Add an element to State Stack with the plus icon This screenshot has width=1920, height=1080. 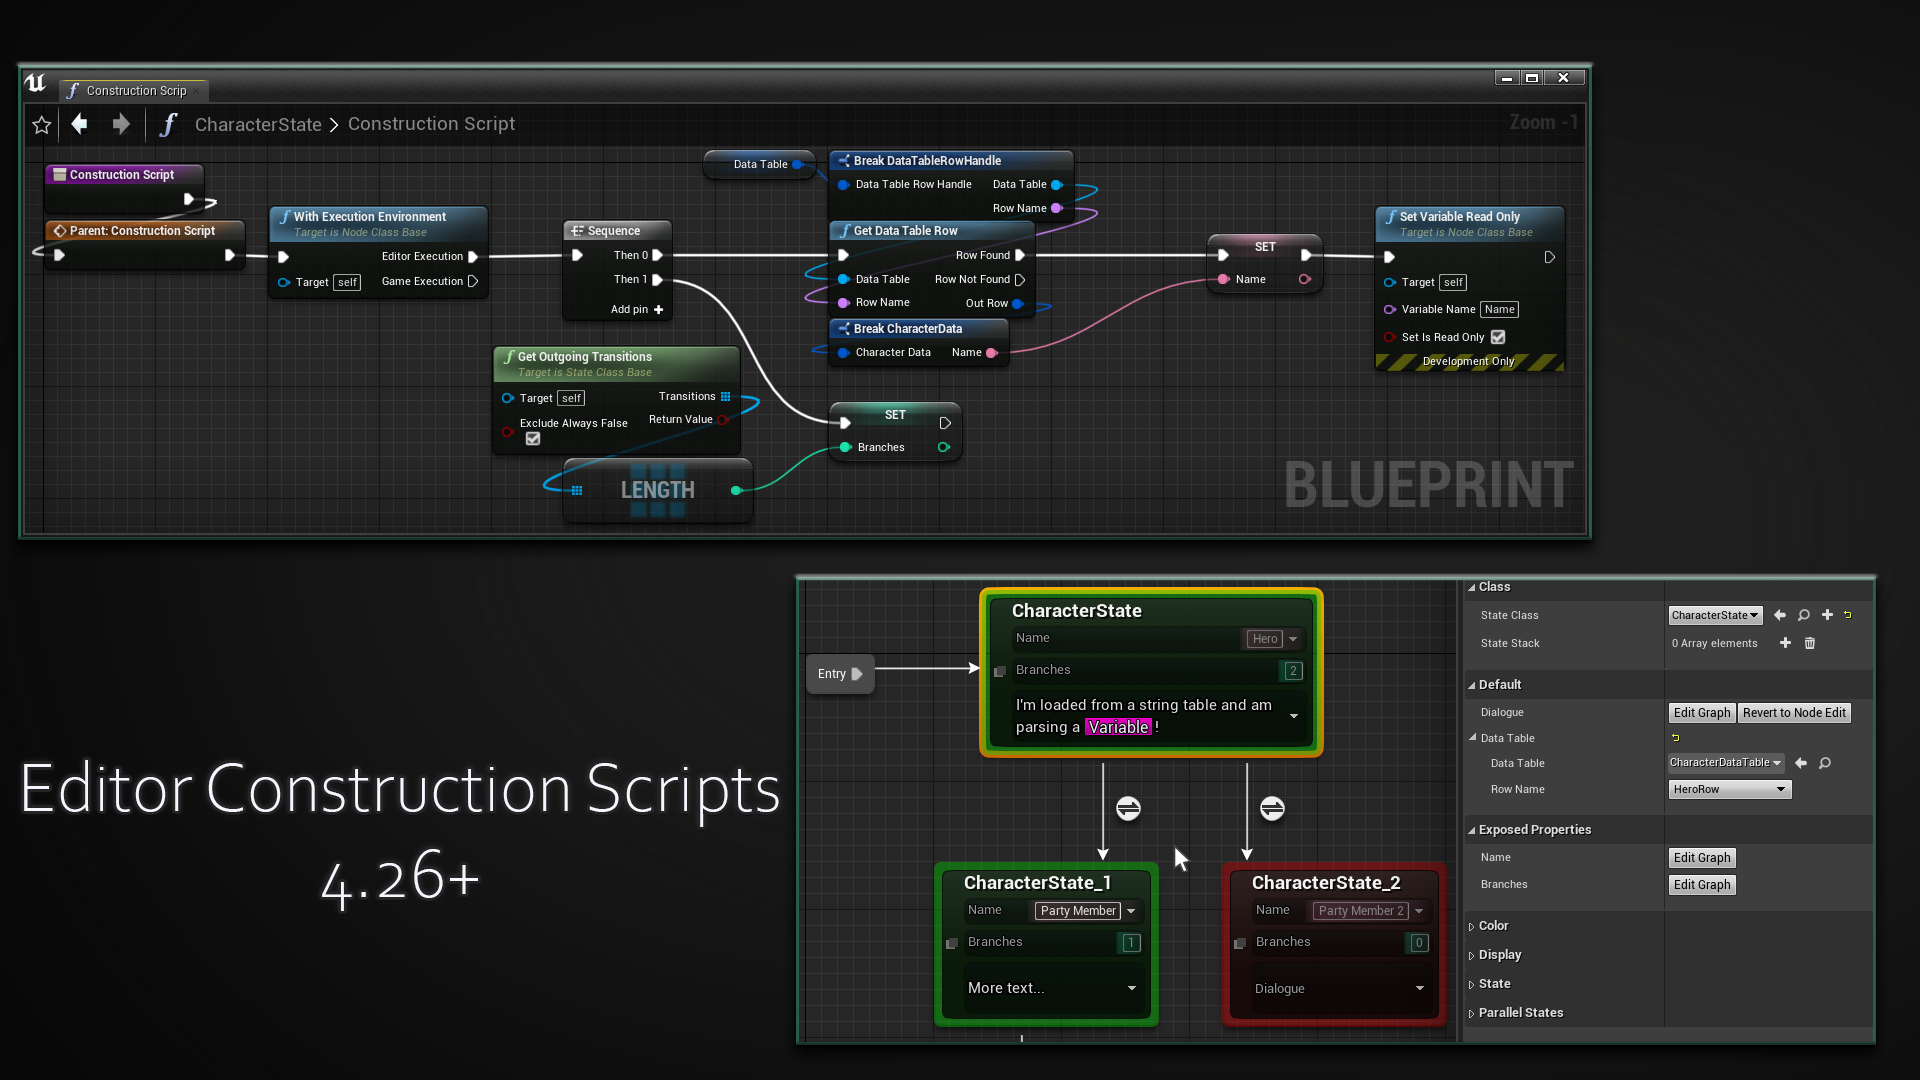1787,643
